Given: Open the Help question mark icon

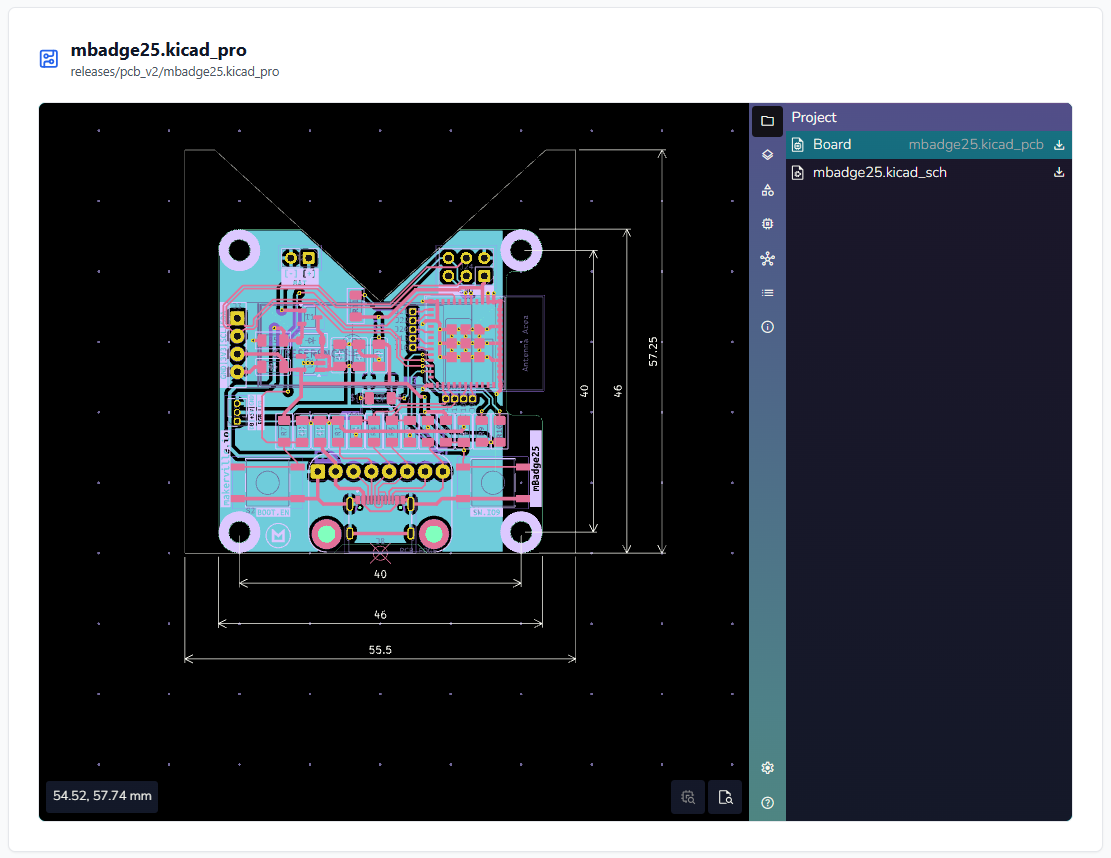Looking at the screenshot, I should click(767, 802).
